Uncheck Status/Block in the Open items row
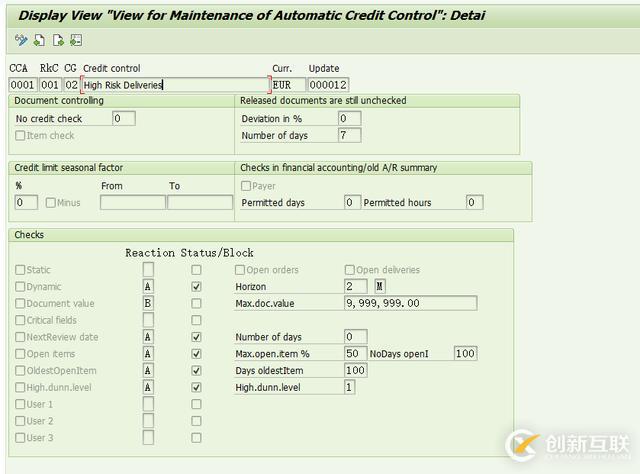The height and width of the screenshot is (474, 640). pyautogui.click(x=196, y=354)
